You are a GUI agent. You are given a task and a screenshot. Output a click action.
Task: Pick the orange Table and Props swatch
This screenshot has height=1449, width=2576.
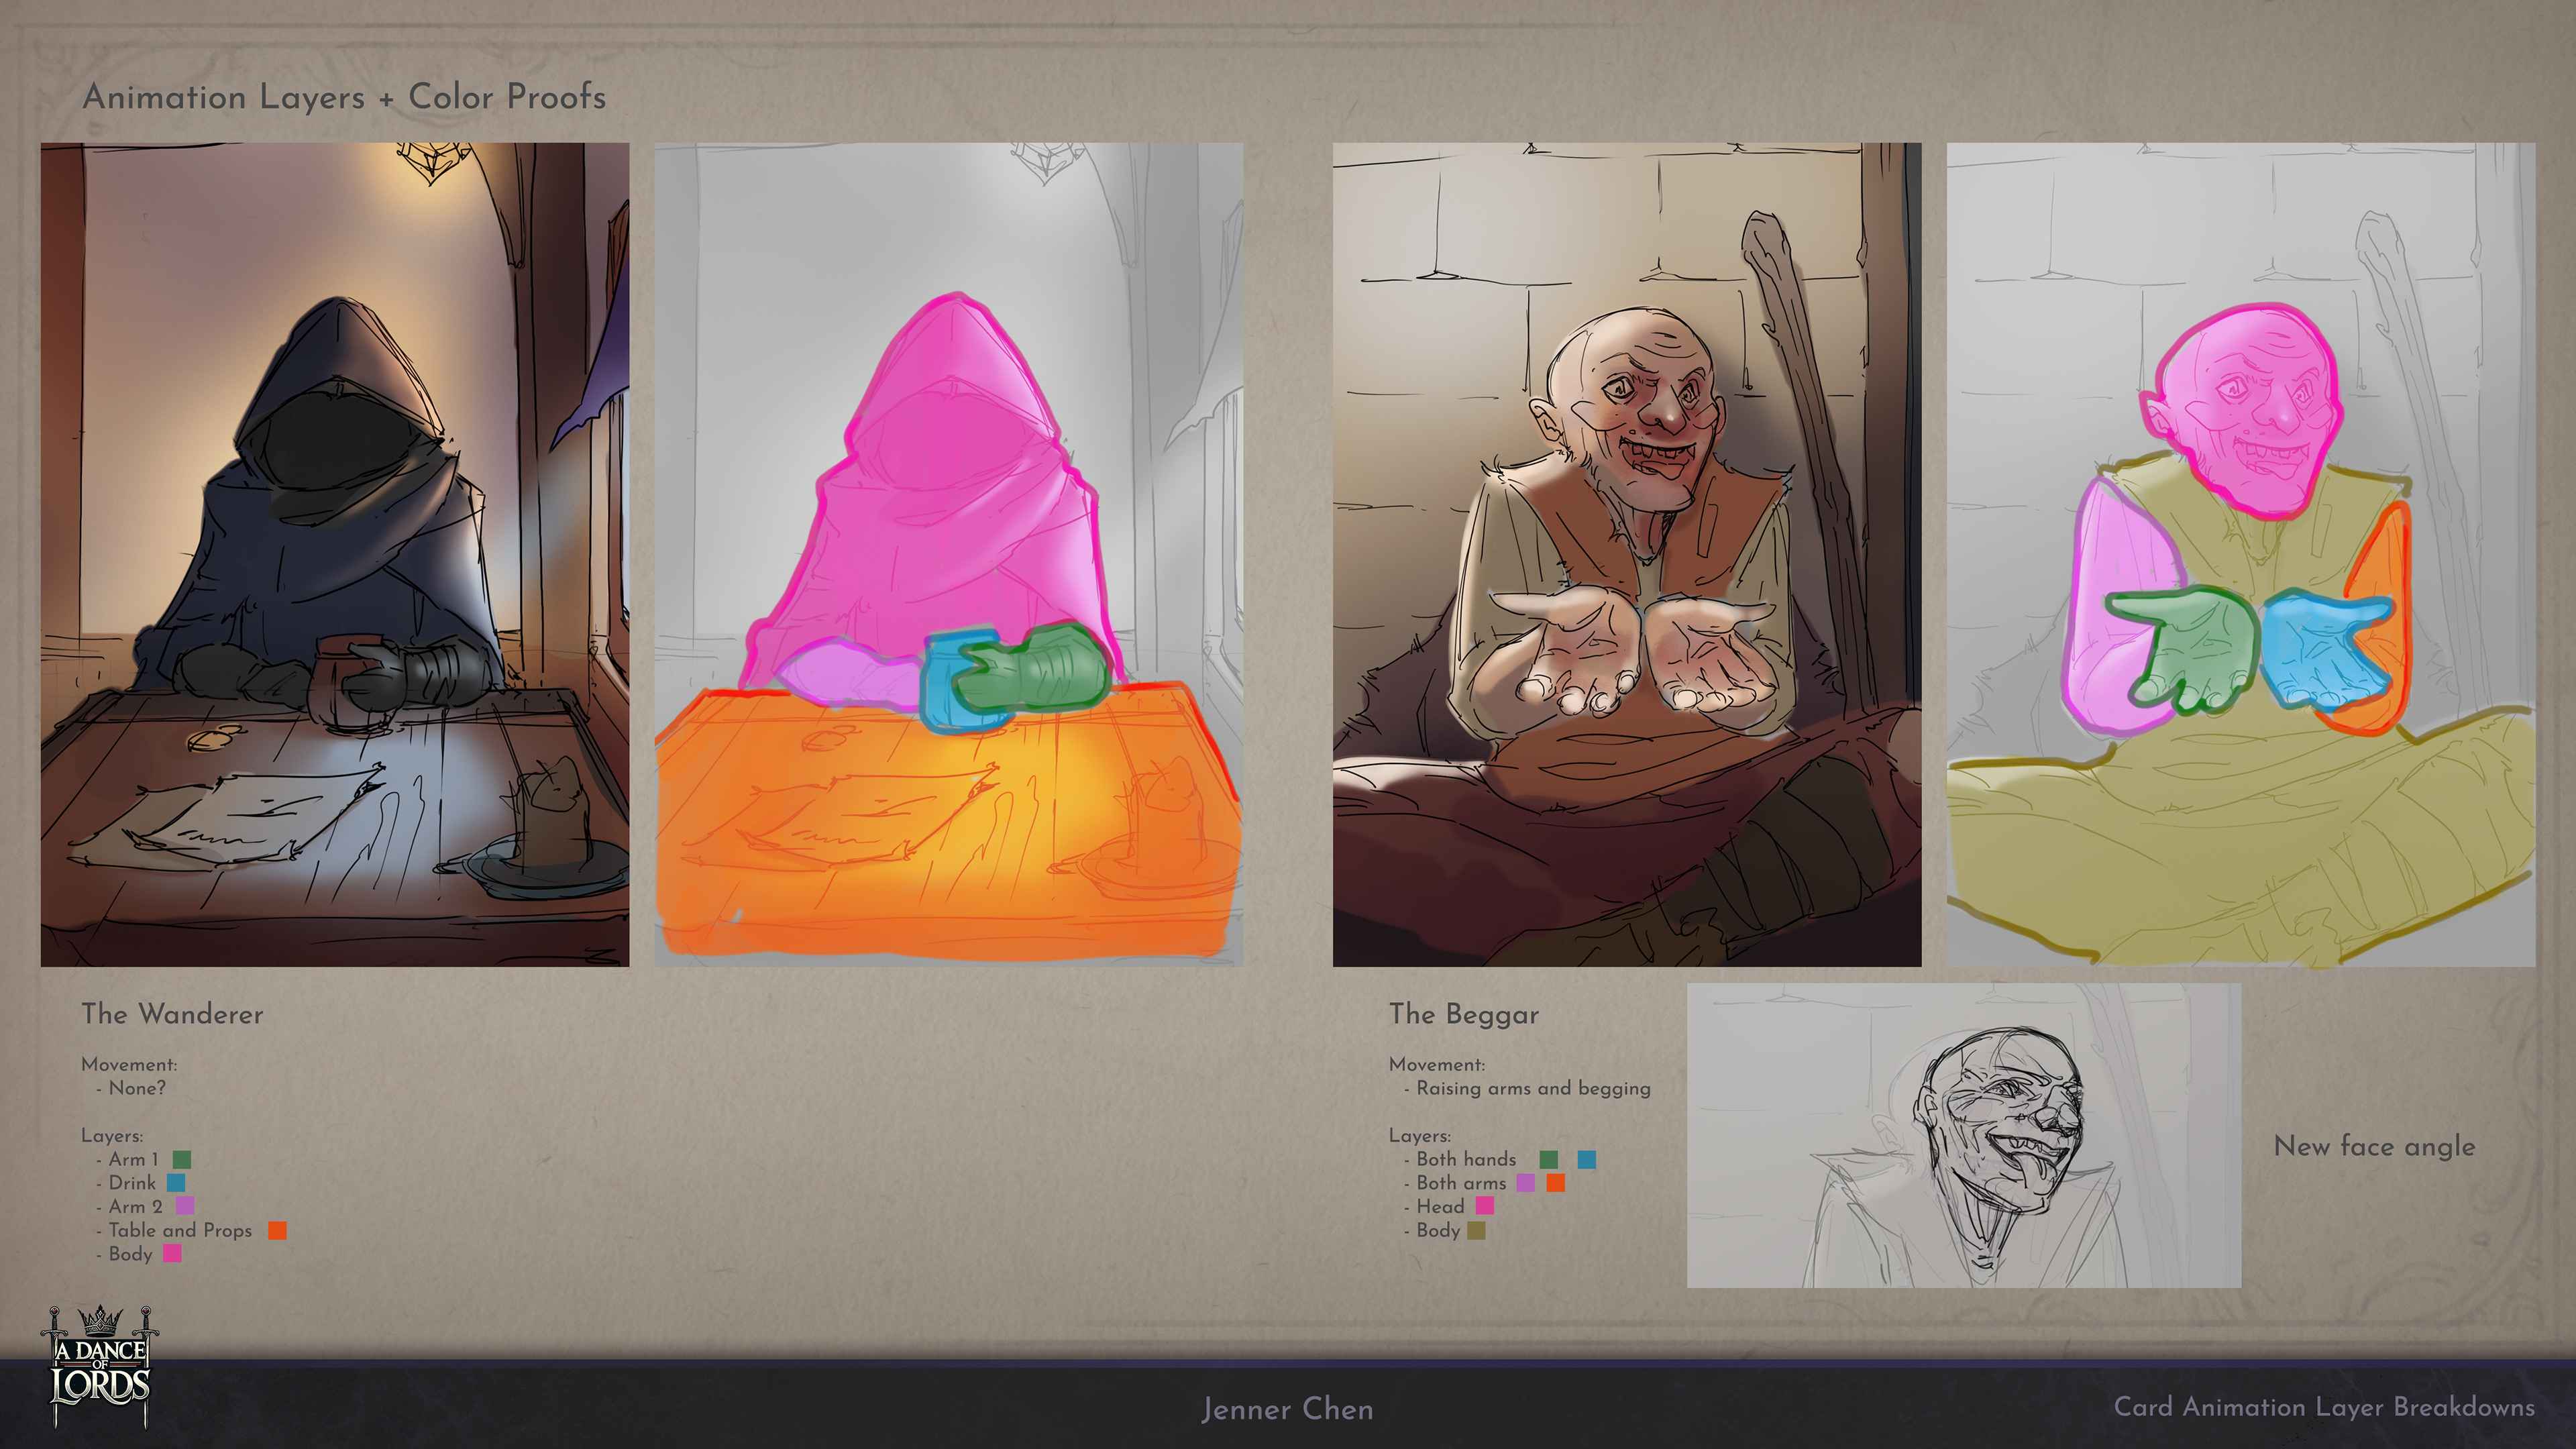(277, 1231)
